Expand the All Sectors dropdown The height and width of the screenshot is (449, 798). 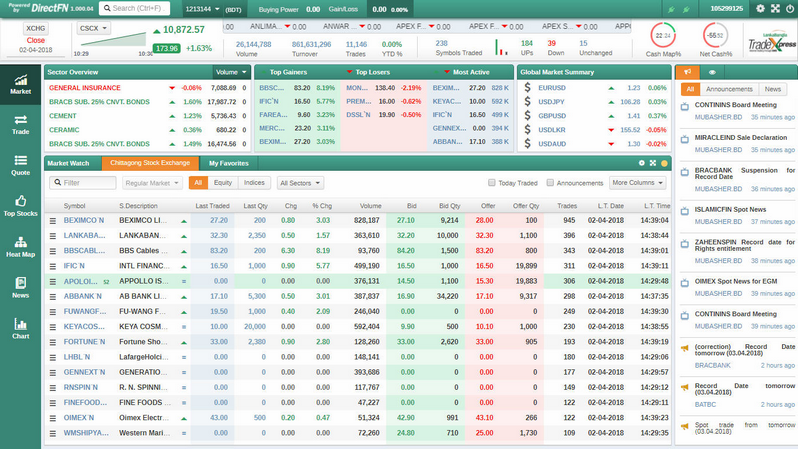[x=297, y=183]
